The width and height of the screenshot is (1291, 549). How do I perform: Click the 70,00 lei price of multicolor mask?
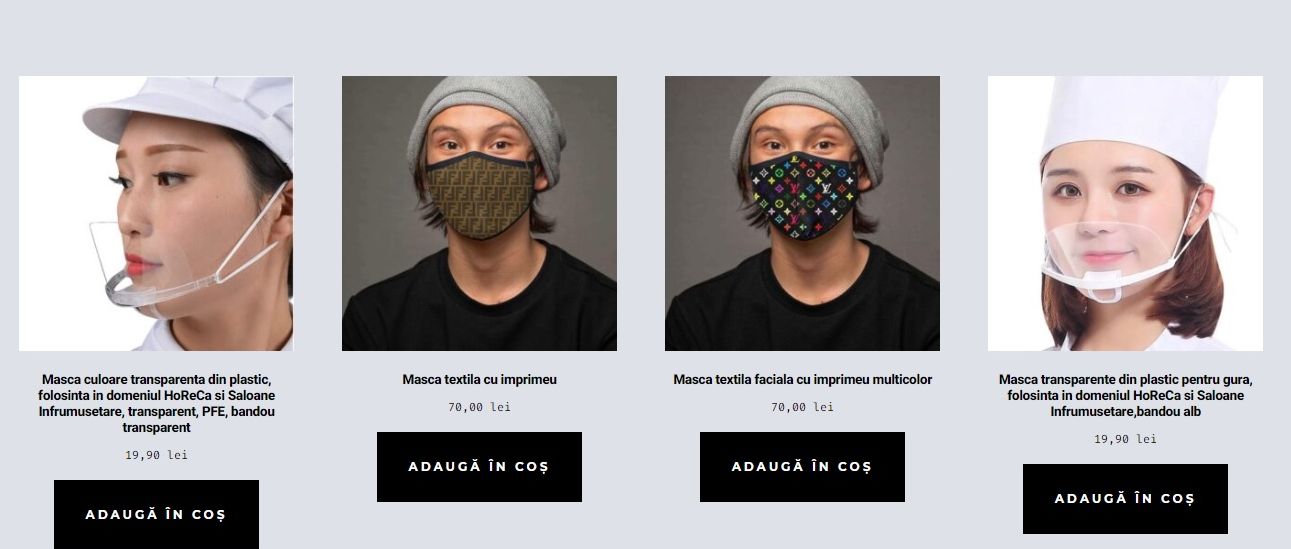click(x=802, y=407)
